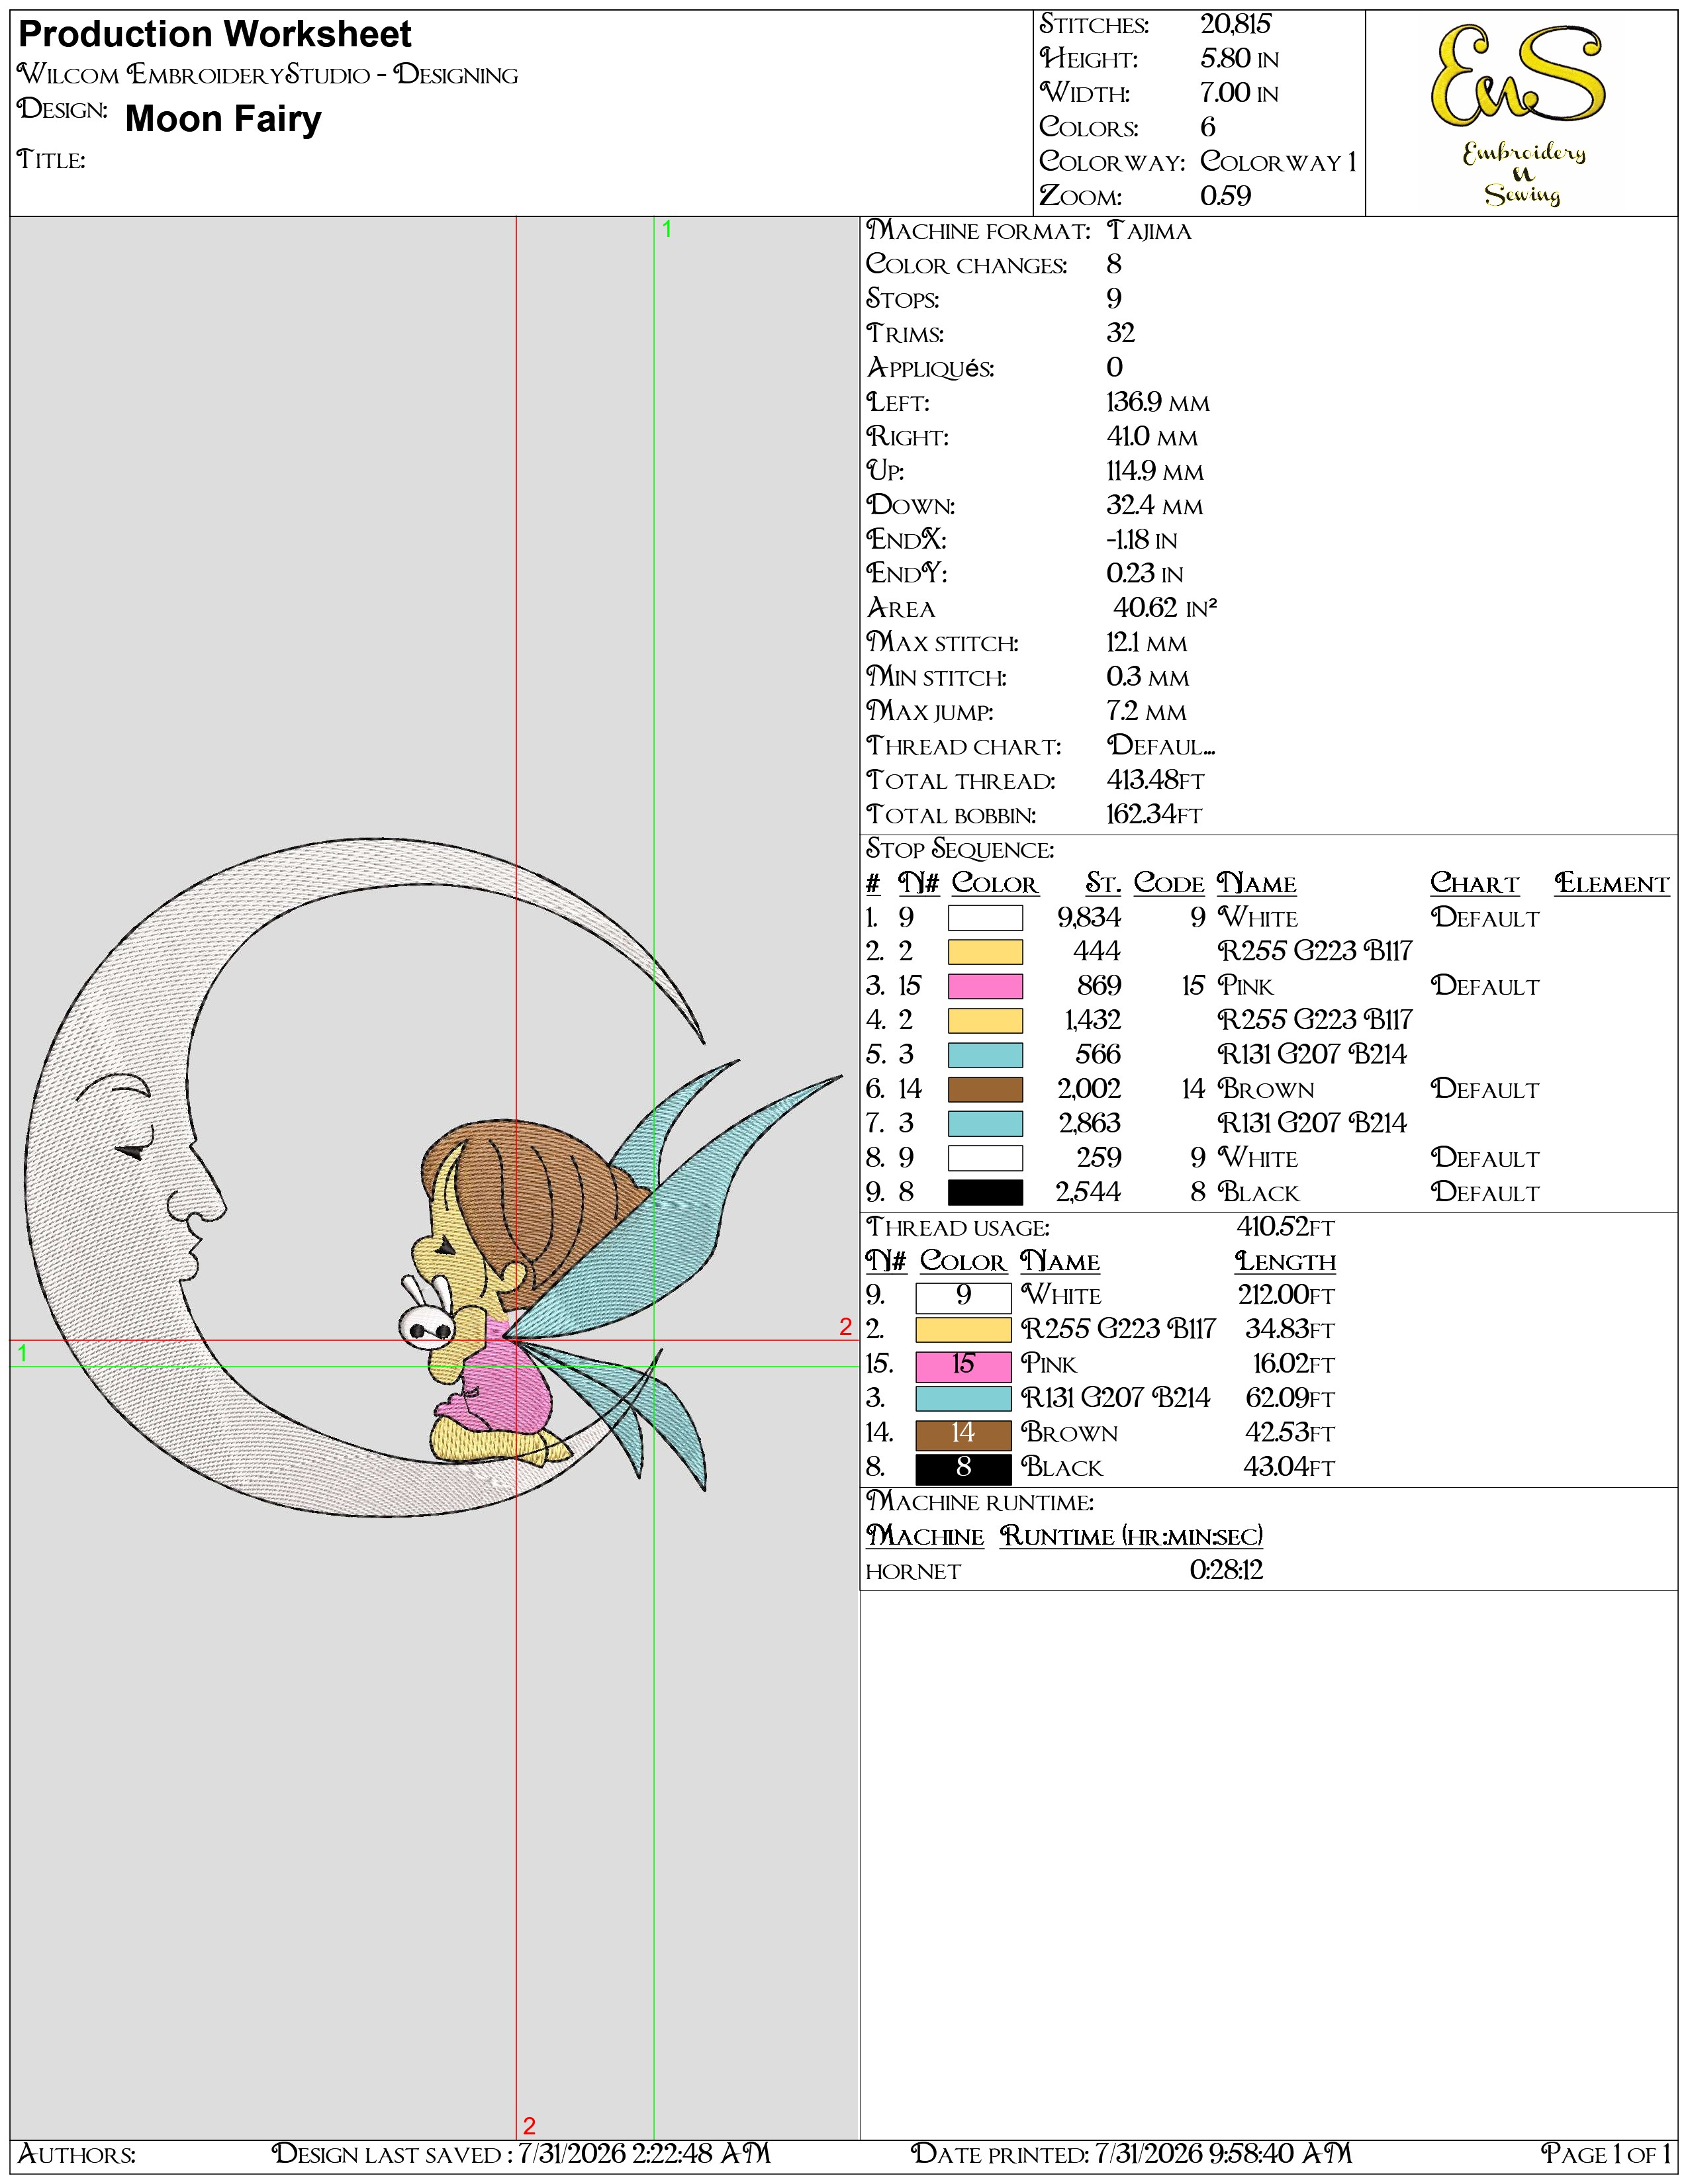Image resolution: width=1688 pixels, height=2184 pixels.
Task: Click yellow swatch in thread usage list
Action: point(963,1329)
